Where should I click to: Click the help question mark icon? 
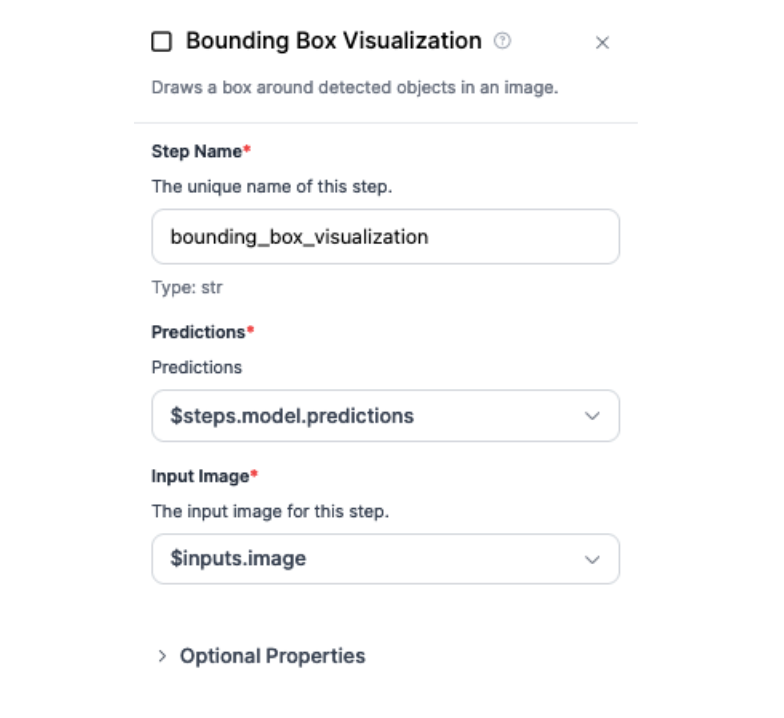click(503, 41)
